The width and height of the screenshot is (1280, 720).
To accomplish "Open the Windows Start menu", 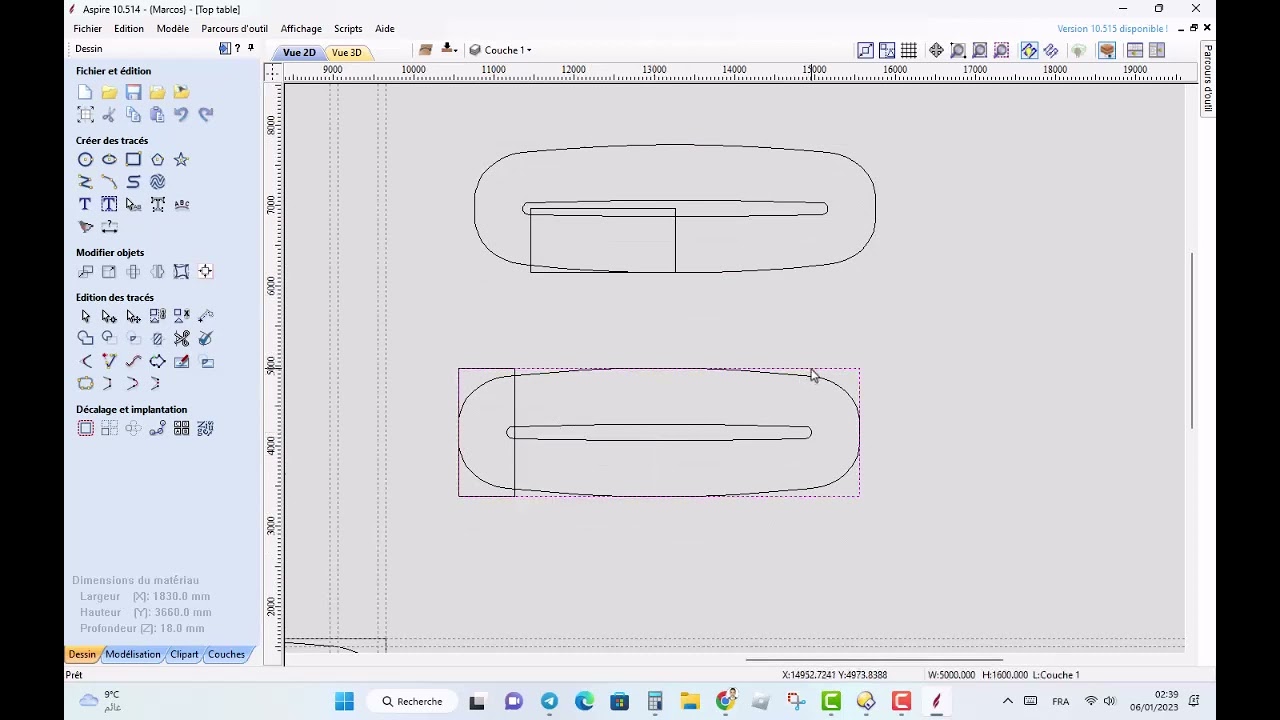I will [x=344, y=701].
